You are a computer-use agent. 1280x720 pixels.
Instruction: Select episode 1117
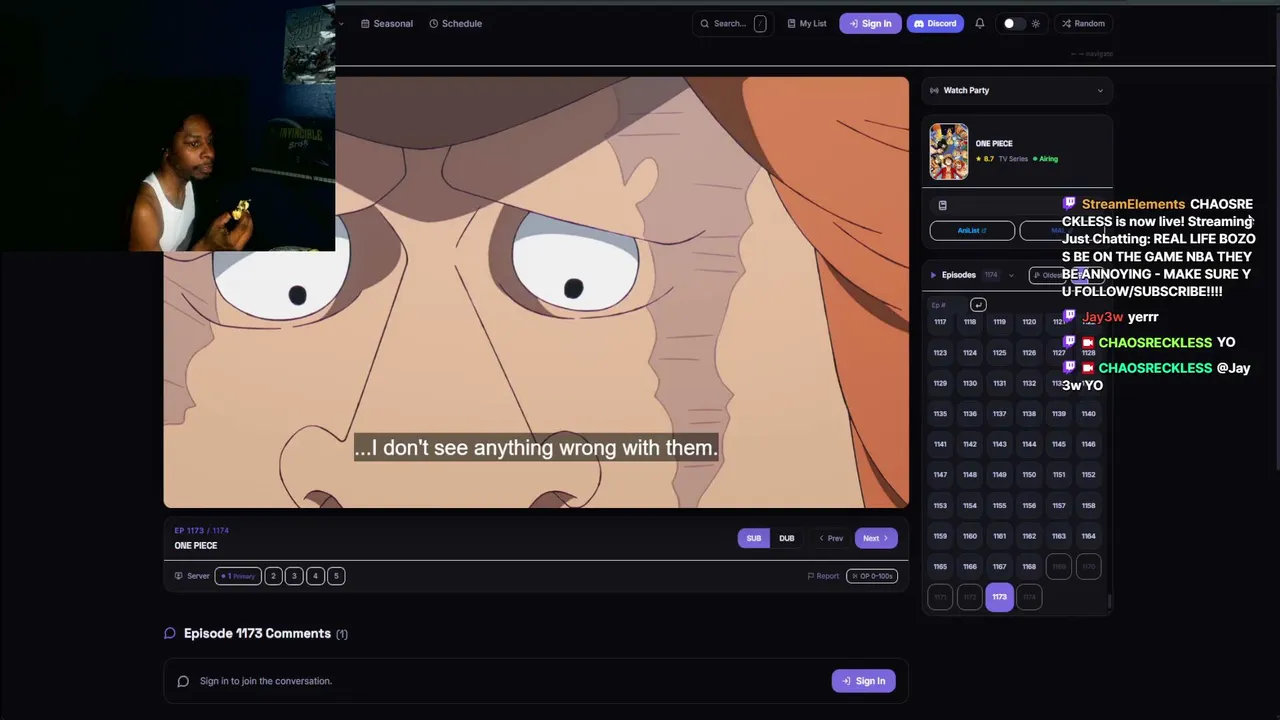coord(940,322)
